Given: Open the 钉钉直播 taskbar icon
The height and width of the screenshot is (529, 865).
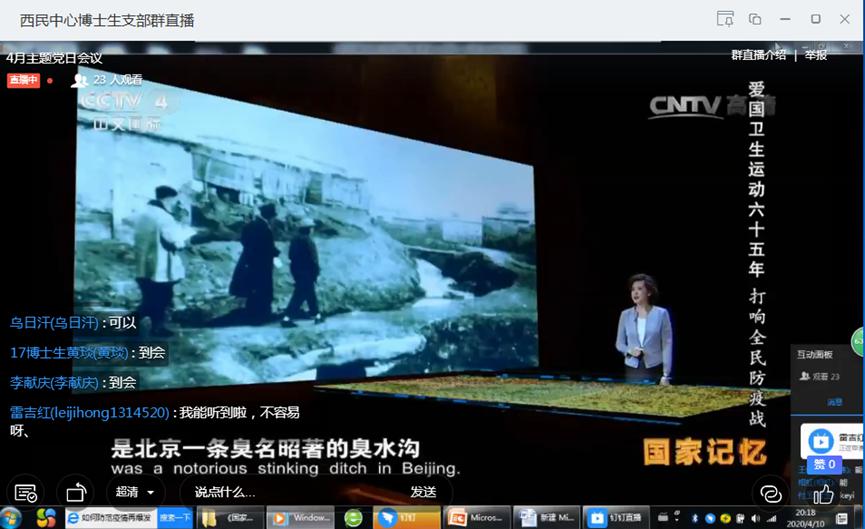Looking at the screenshot, I should (x=611, y=518).
